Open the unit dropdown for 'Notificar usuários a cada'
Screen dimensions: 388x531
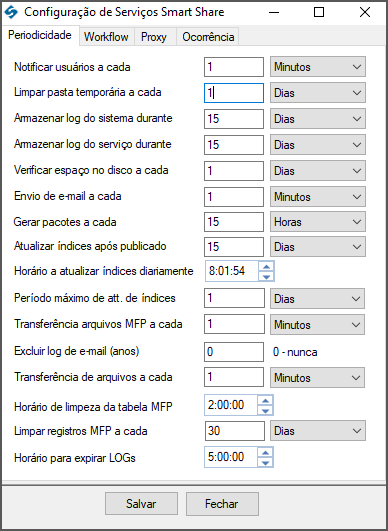tap(318, 67)
